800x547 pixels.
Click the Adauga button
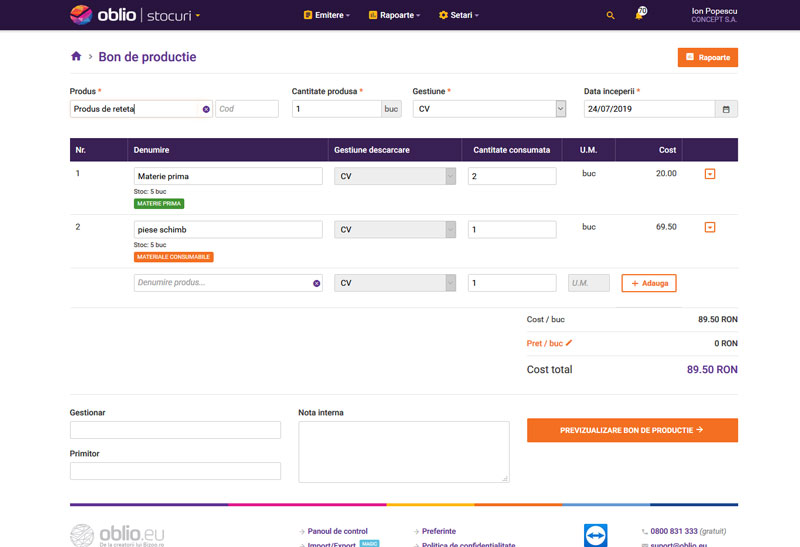click(649, 283)
